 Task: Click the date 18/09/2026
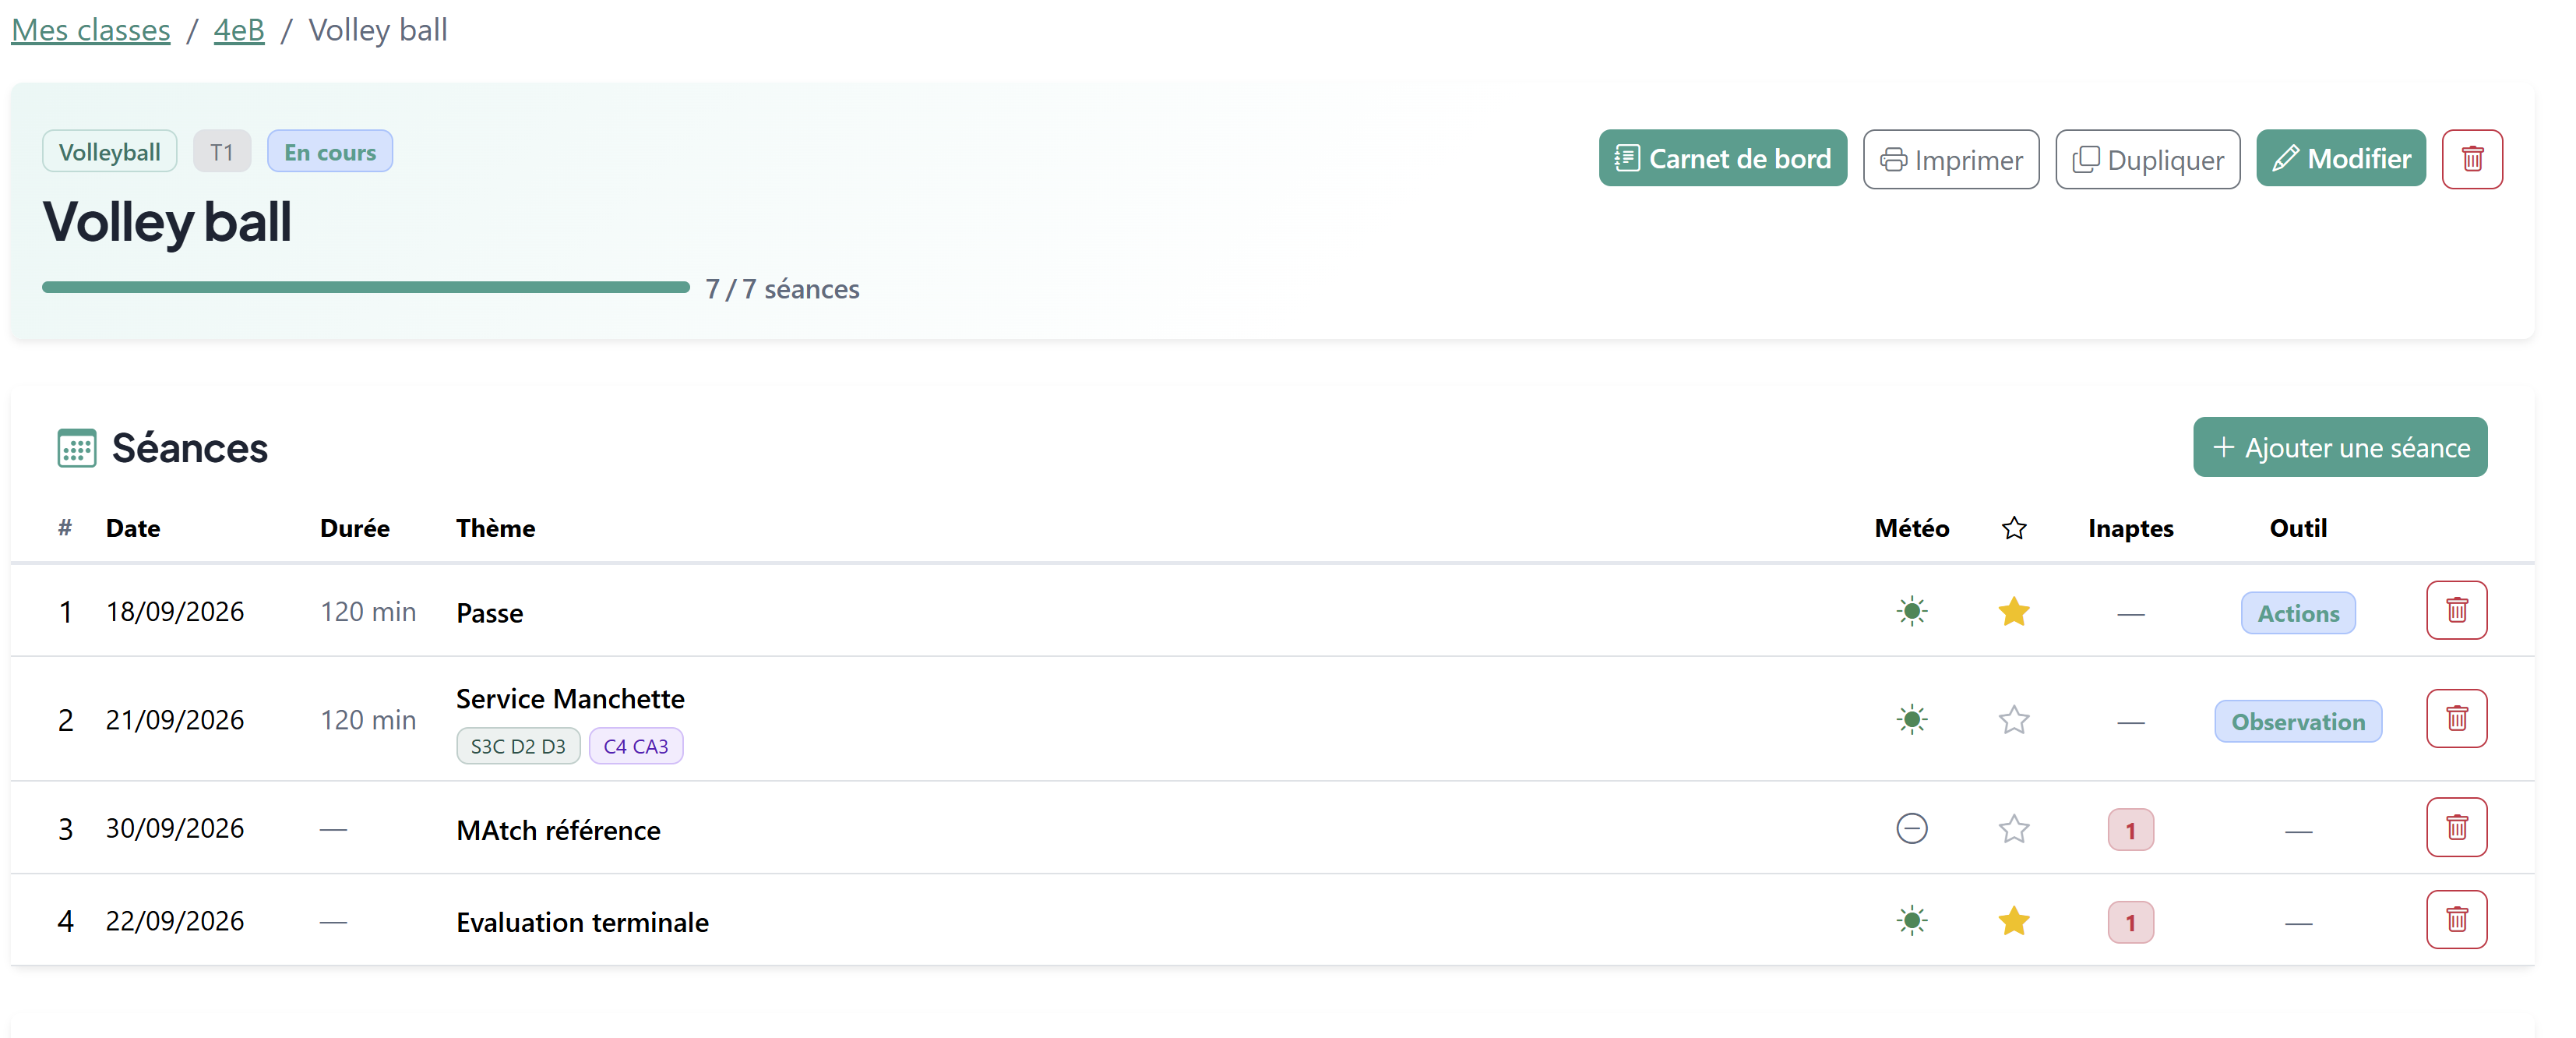[x=175, y=612]
